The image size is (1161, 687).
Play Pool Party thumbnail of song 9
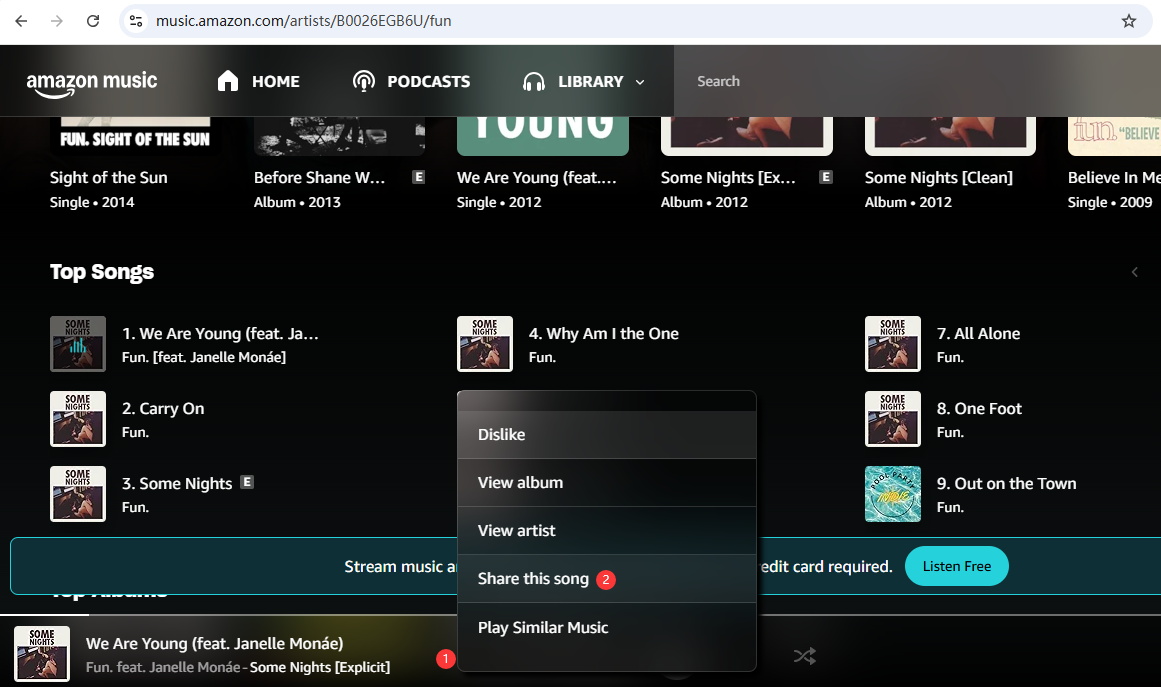[893, 494]
